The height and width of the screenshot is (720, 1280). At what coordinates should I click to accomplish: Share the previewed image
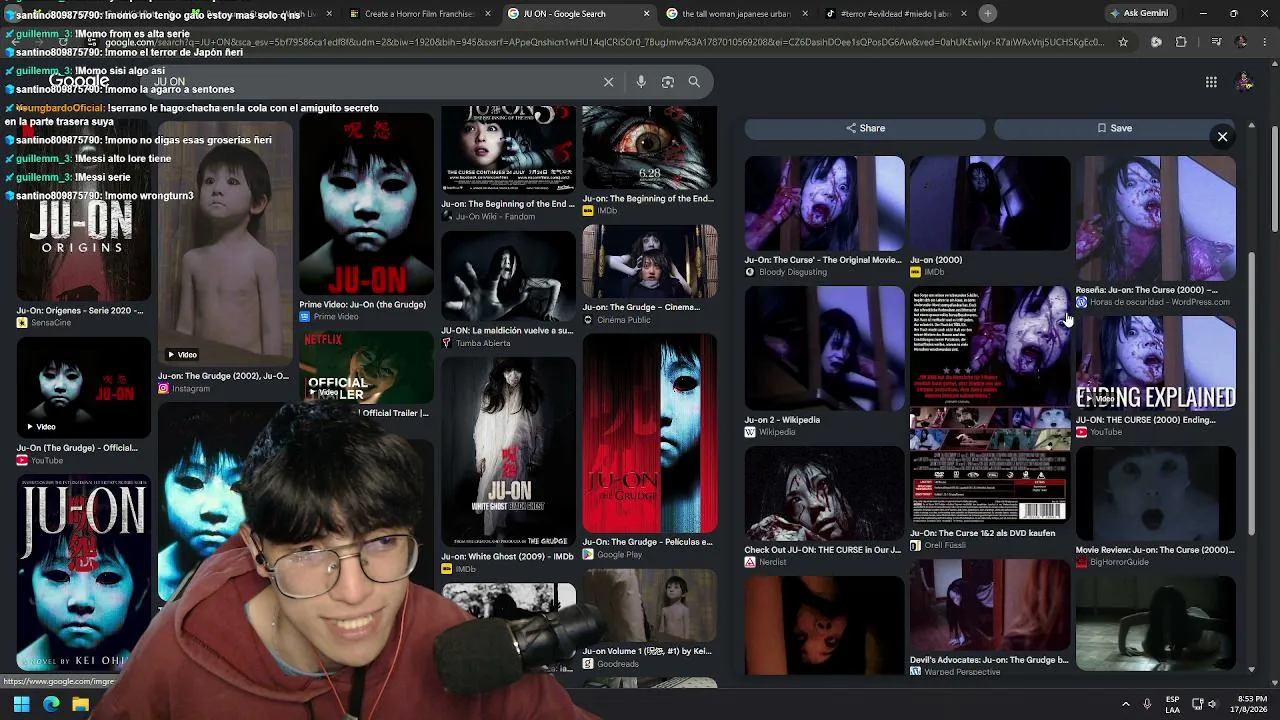click(x=865, y=128)
